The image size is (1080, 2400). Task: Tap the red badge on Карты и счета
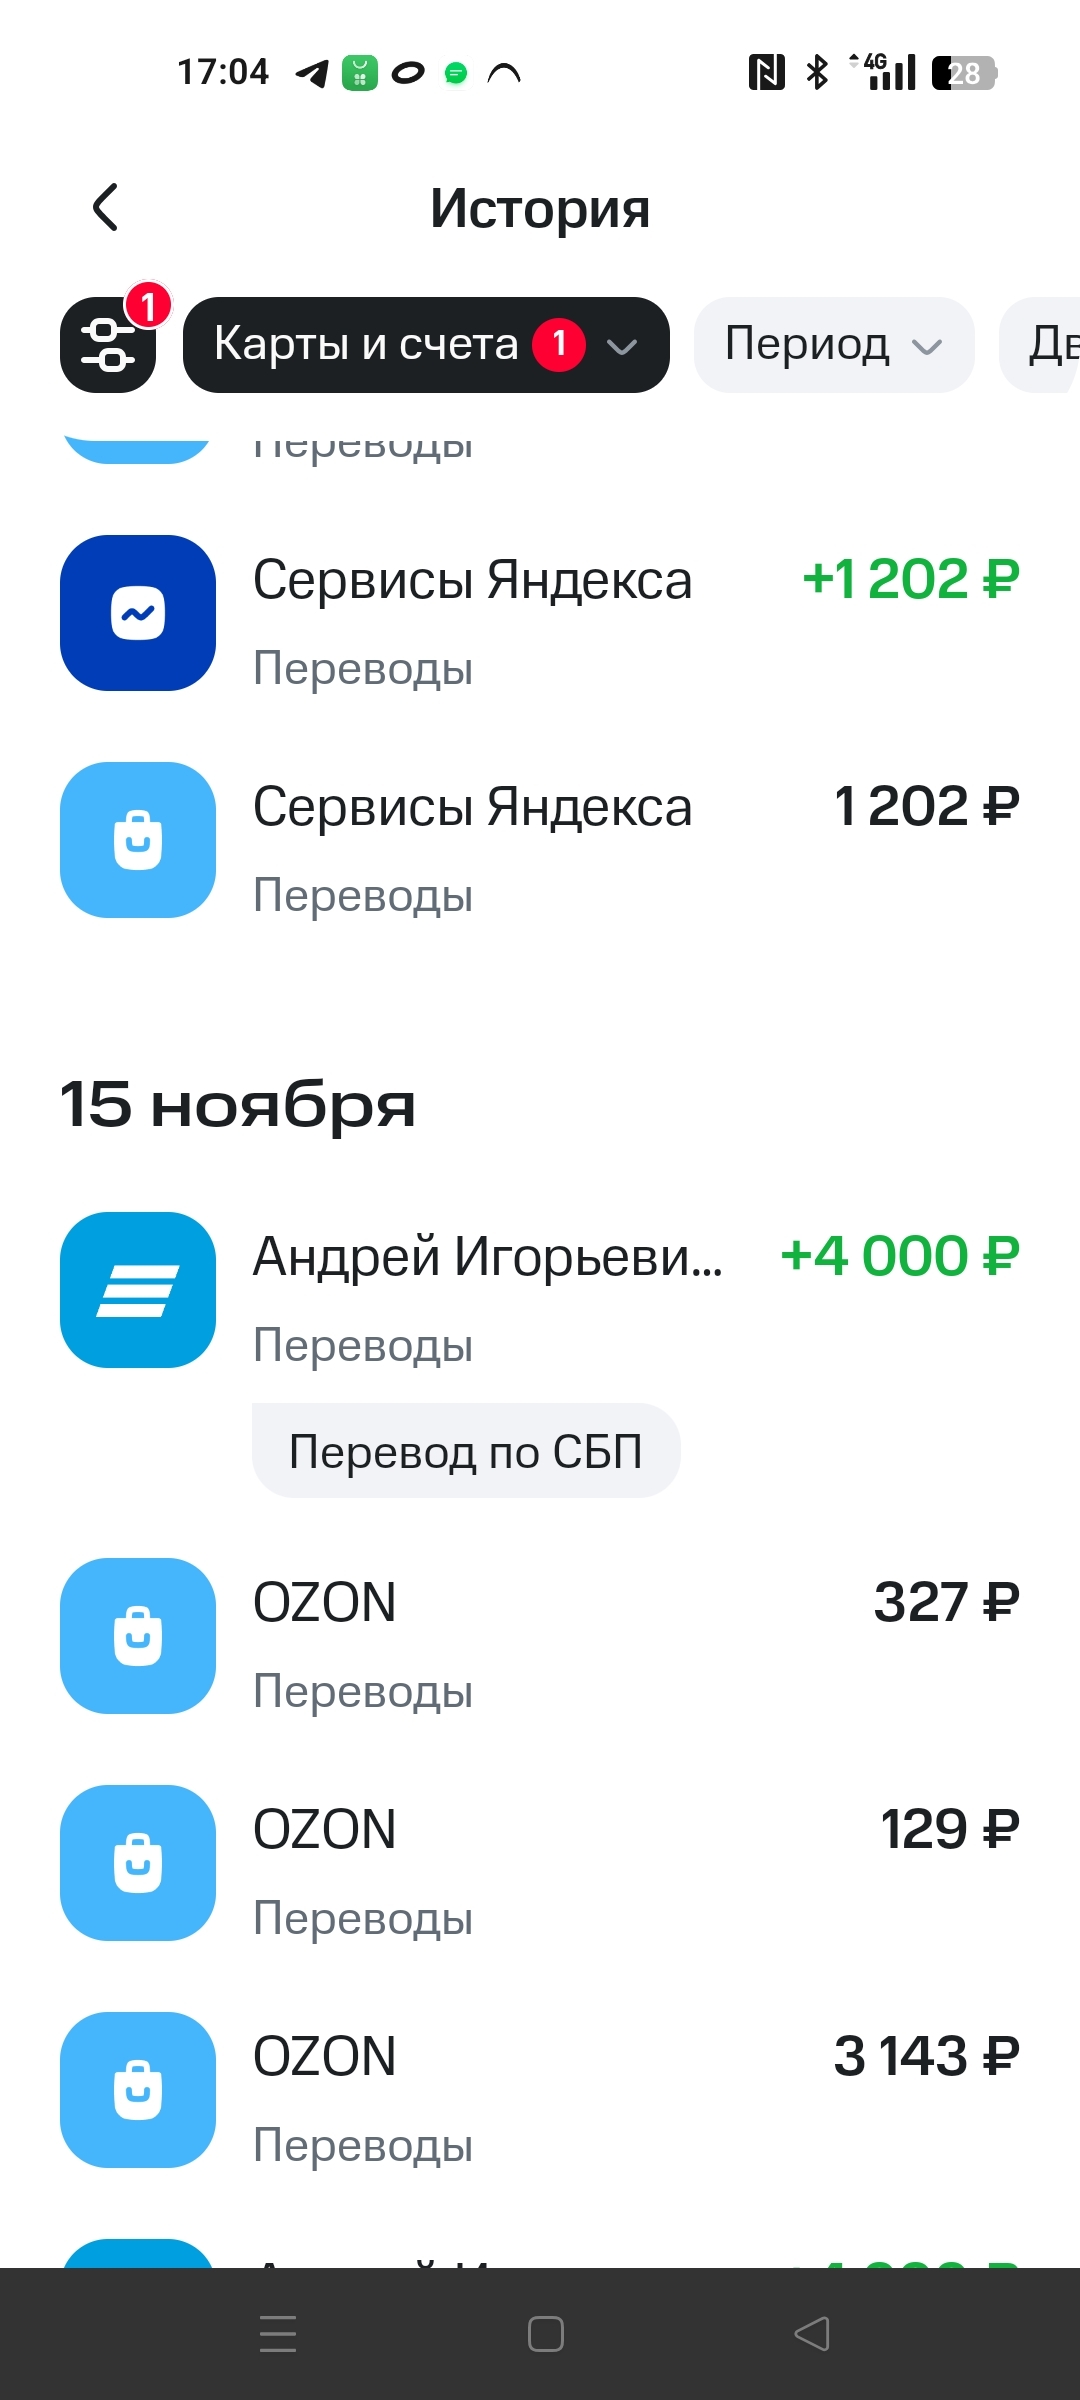coord(559,344)
